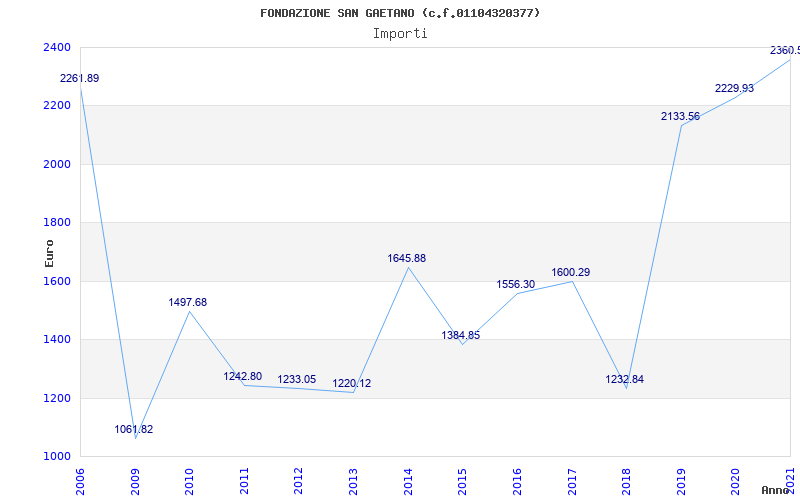800x500 pixels.
Task: Select data label 1232.84
Action: 624,380
